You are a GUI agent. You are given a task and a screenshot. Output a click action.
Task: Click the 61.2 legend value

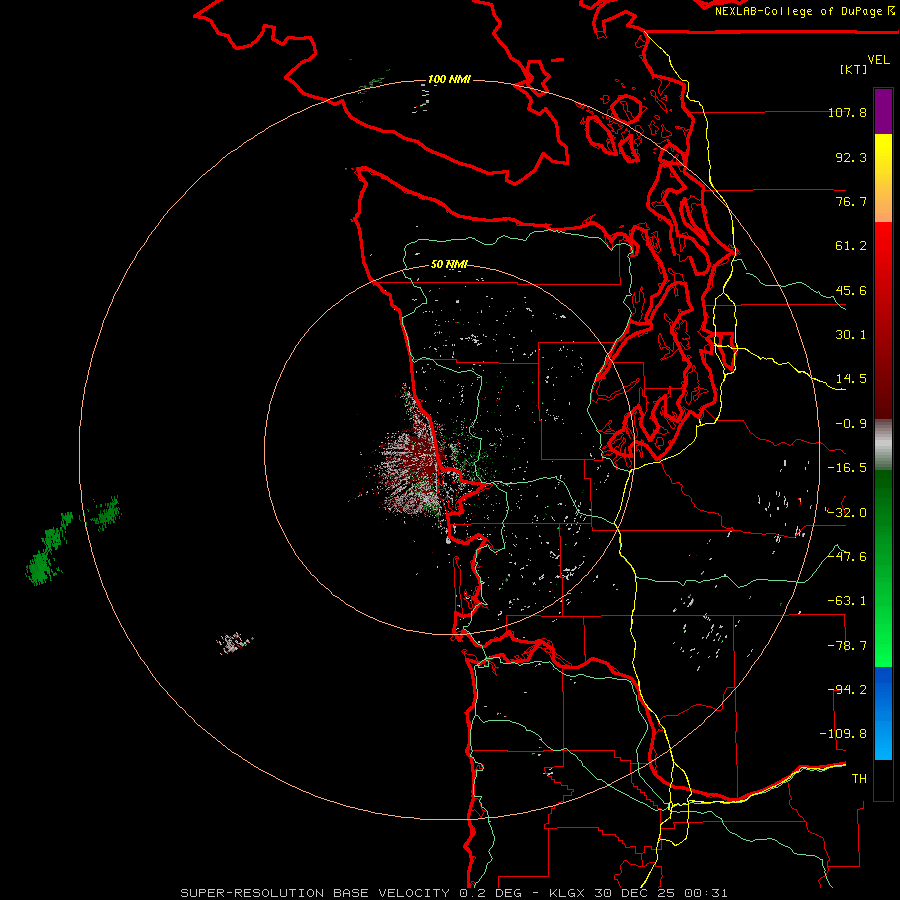point(851,246)
